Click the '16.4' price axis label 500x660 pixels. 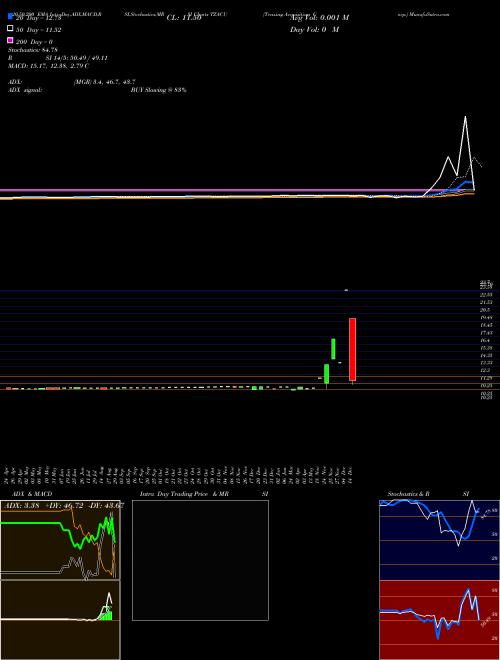485,340
